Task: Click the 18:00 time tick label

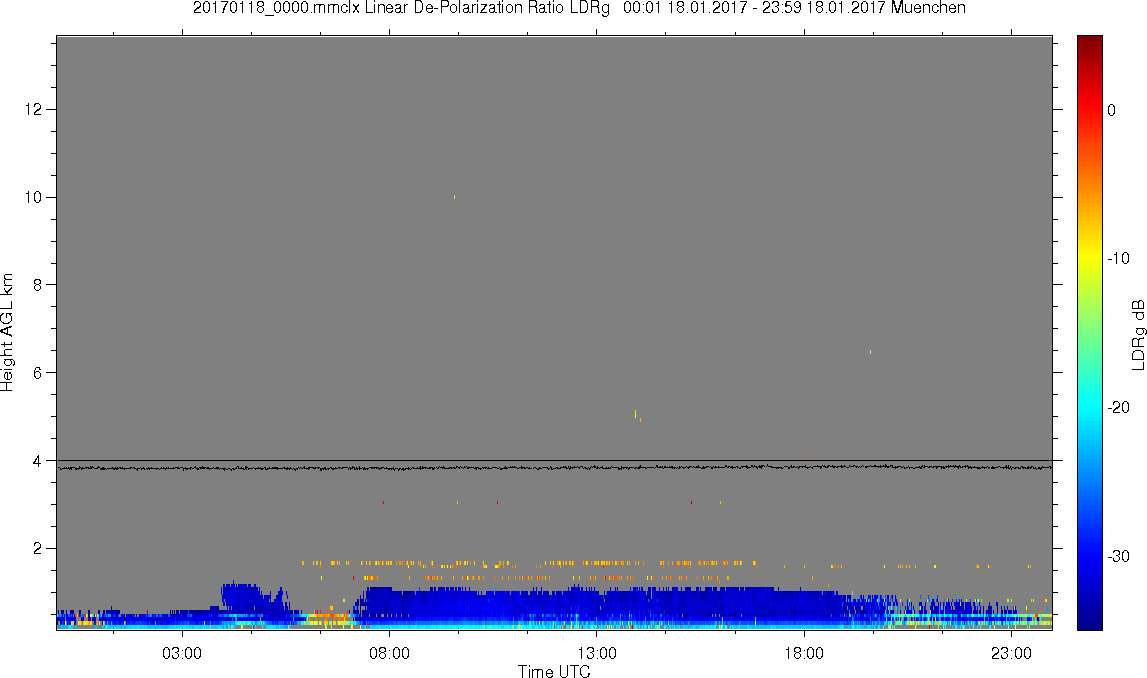Action: [805, 653]
